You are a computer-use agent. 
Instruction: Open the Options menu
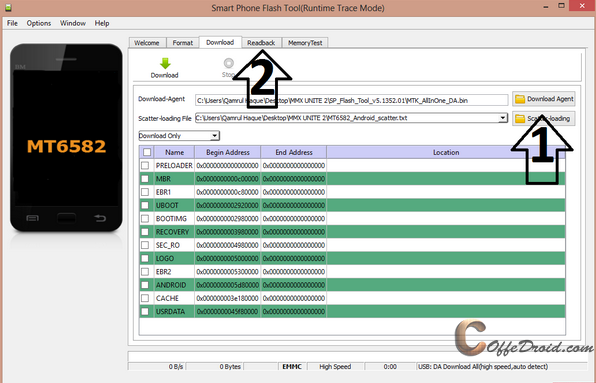coord(39,23)
